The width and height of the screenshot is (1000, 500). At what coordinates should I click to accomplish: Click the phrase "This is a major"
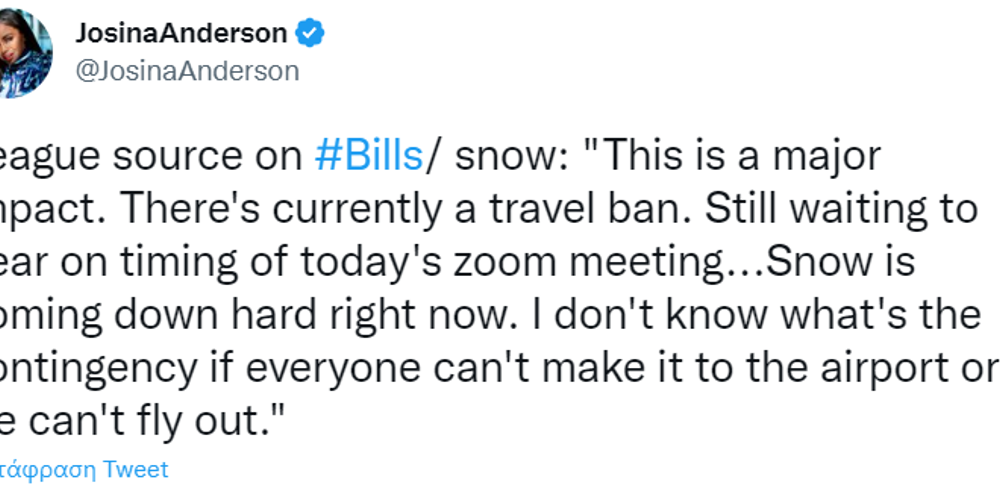[740, 156]
